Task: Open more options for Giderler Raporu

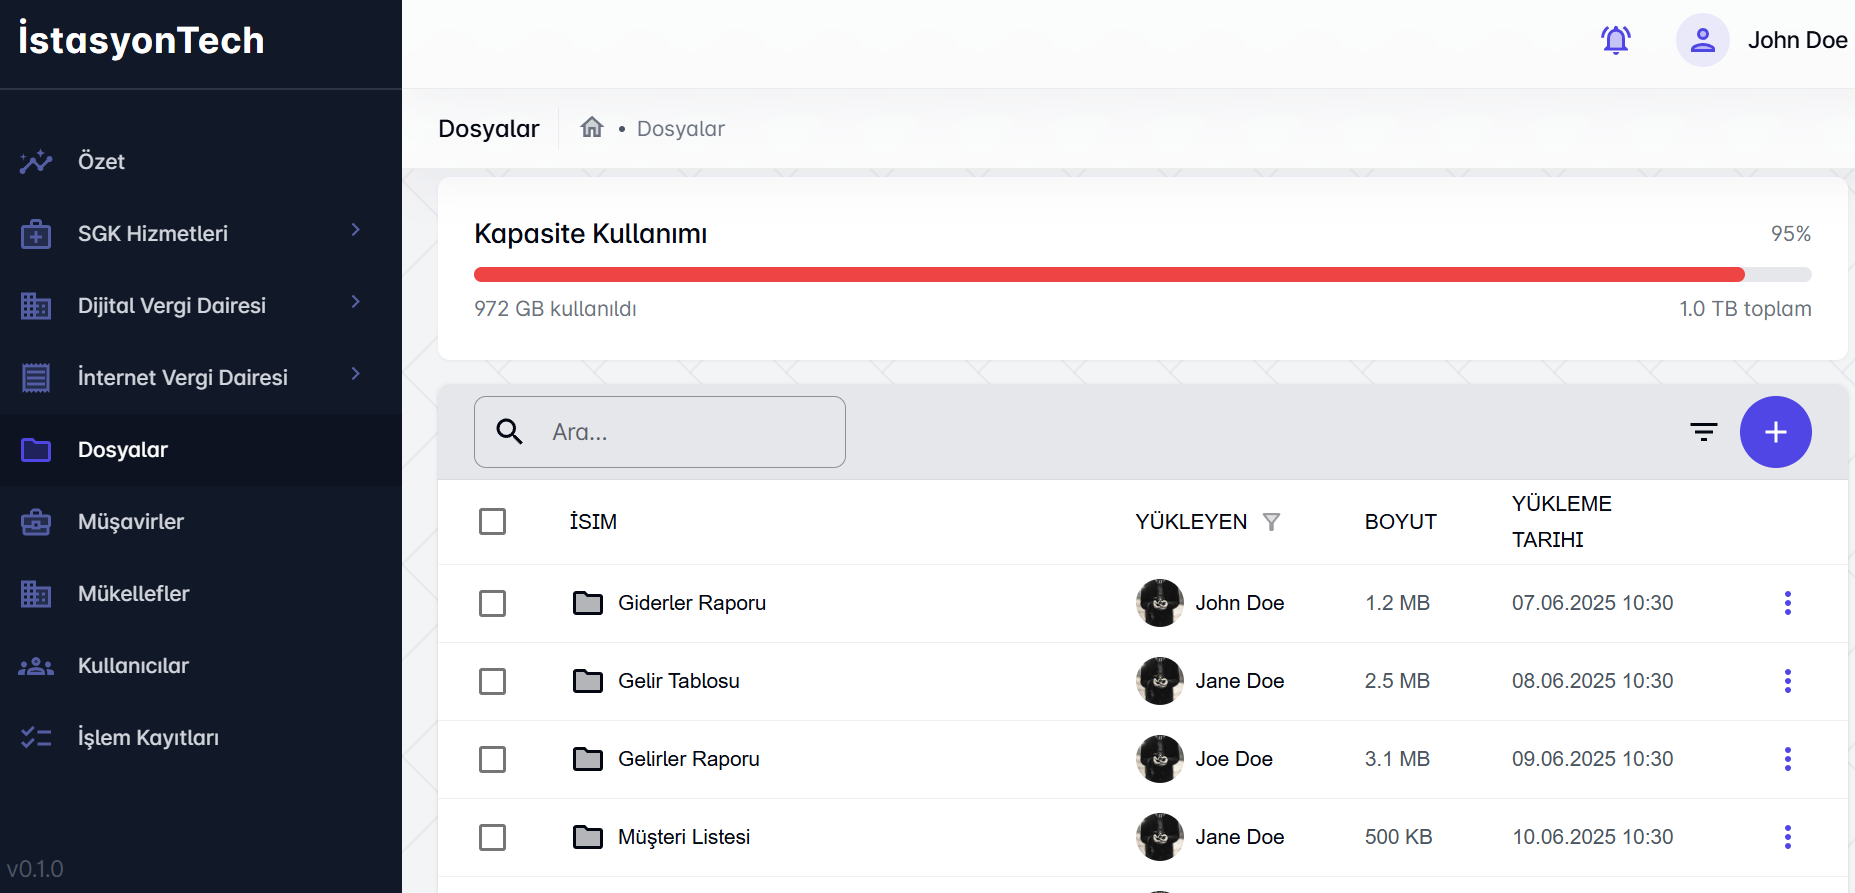Action: [x=1787, y=603]
